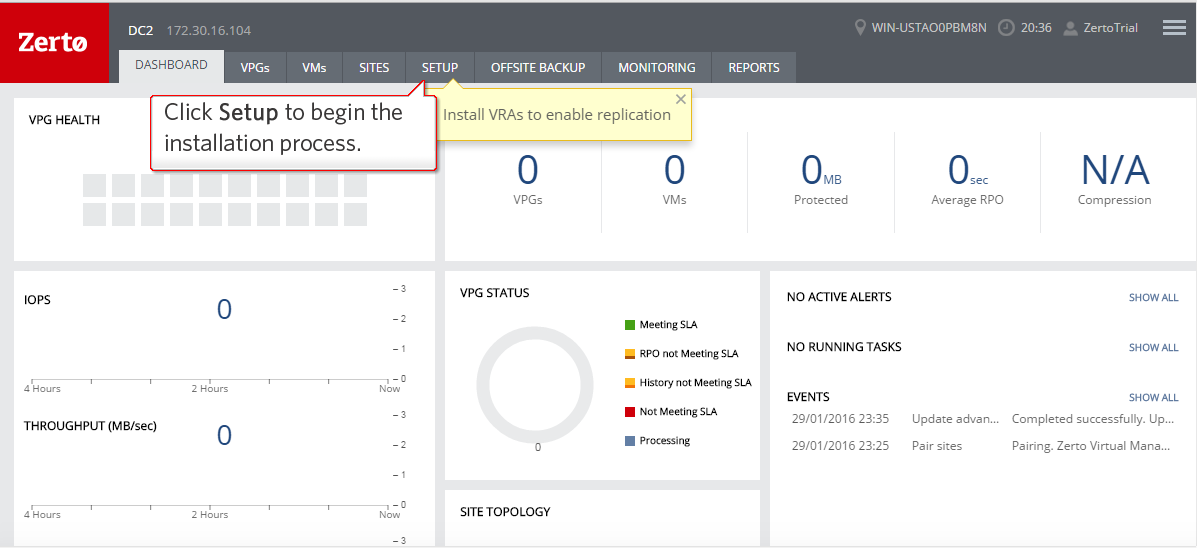Show all running tasks

click(x=1153, y=348)
